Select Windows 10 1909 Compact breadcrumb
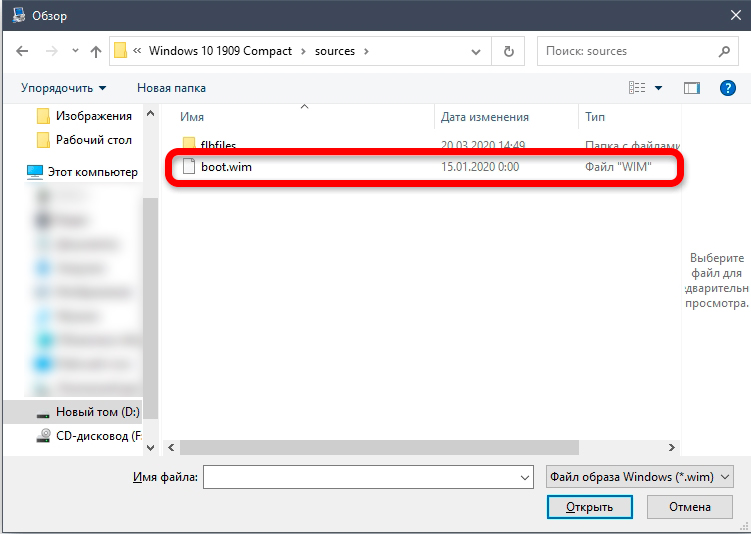Image resolution: width=751 pixels, height=534 pixels. [220, 51]
